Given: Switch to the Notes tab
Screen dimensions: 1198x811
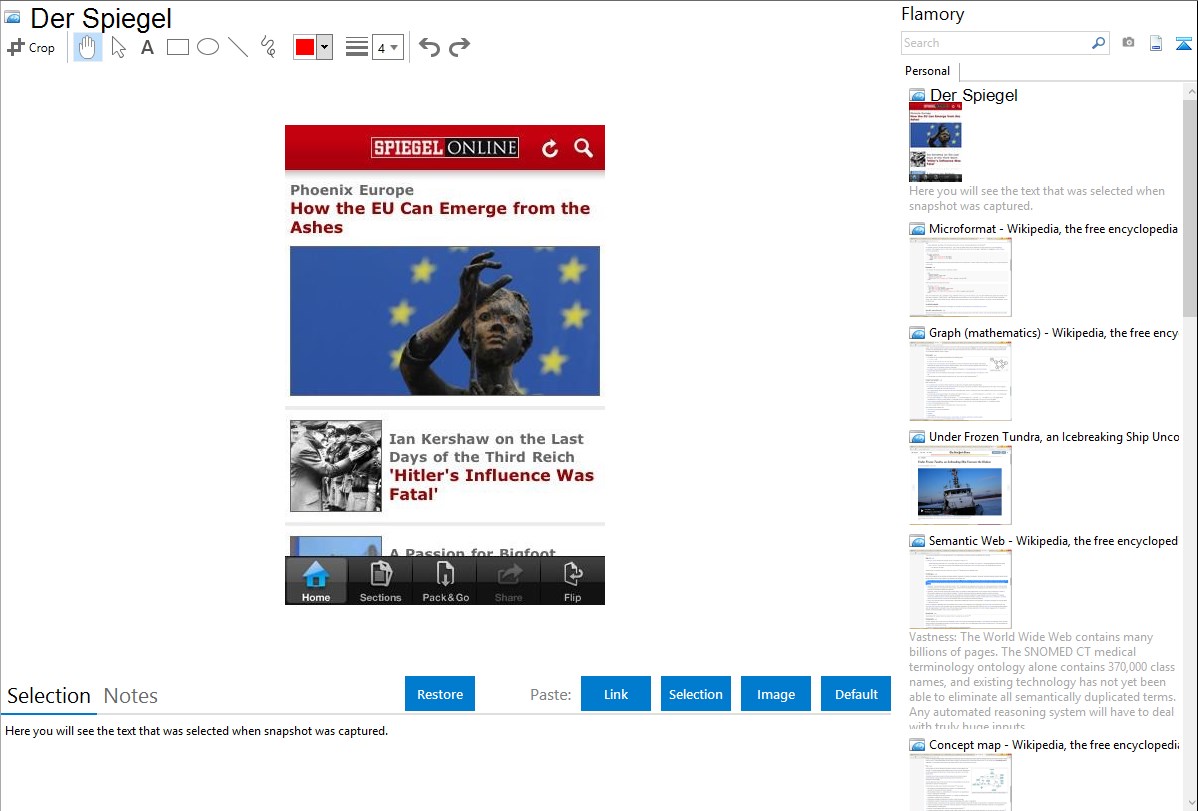Looking at the screenshot, I should (x=131, y=696).
